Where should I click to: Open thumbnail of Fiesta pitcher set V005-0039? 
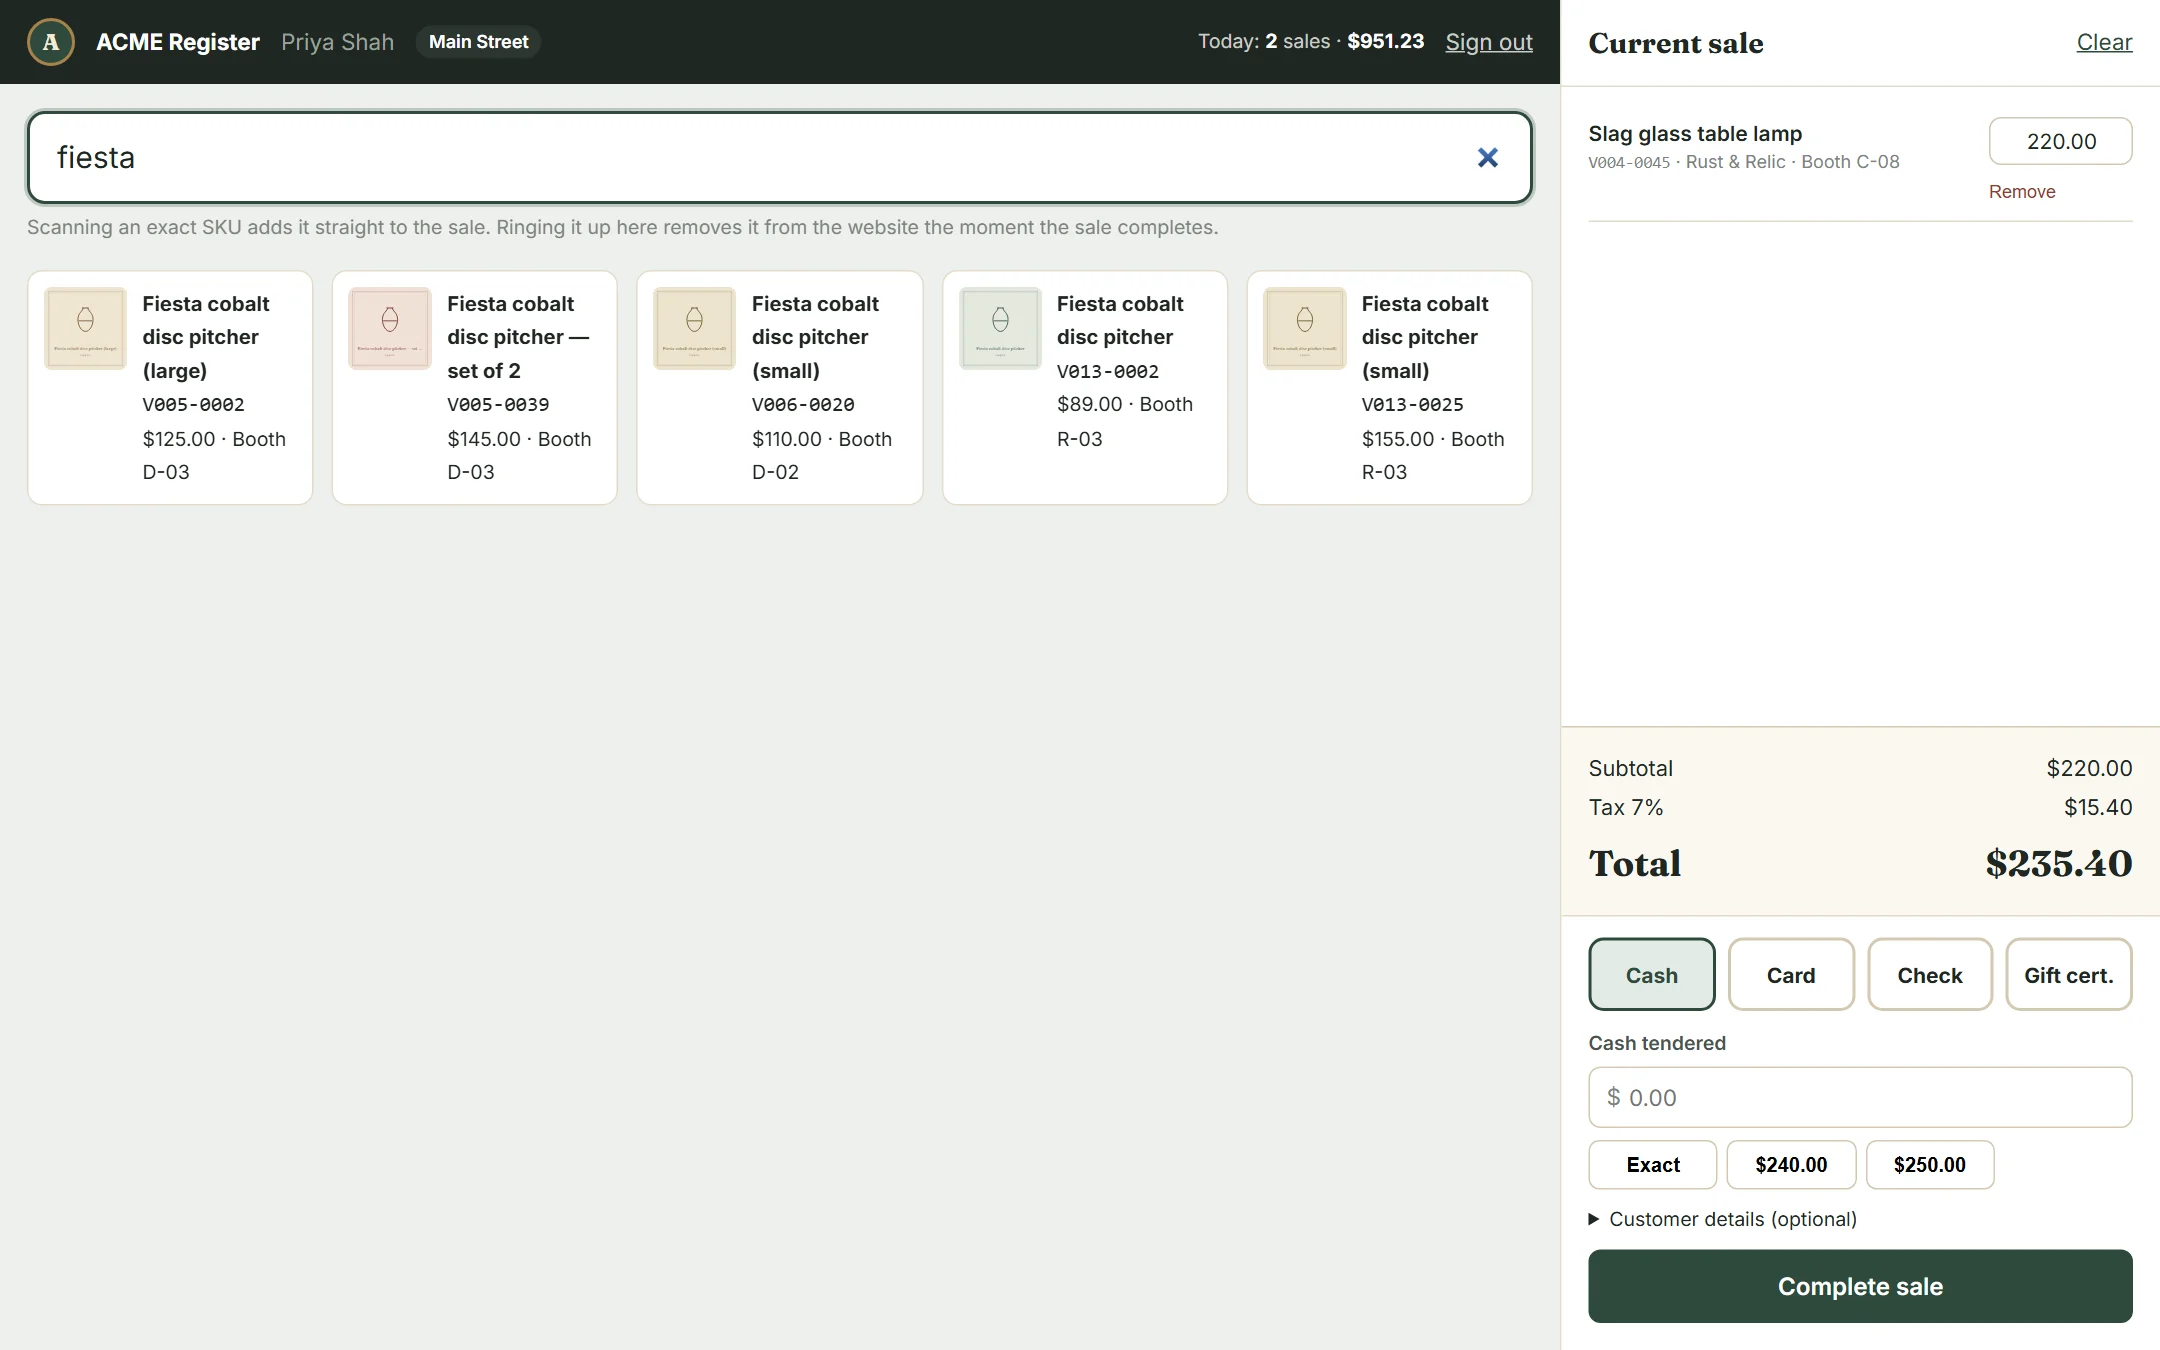(x=390, y=328)
